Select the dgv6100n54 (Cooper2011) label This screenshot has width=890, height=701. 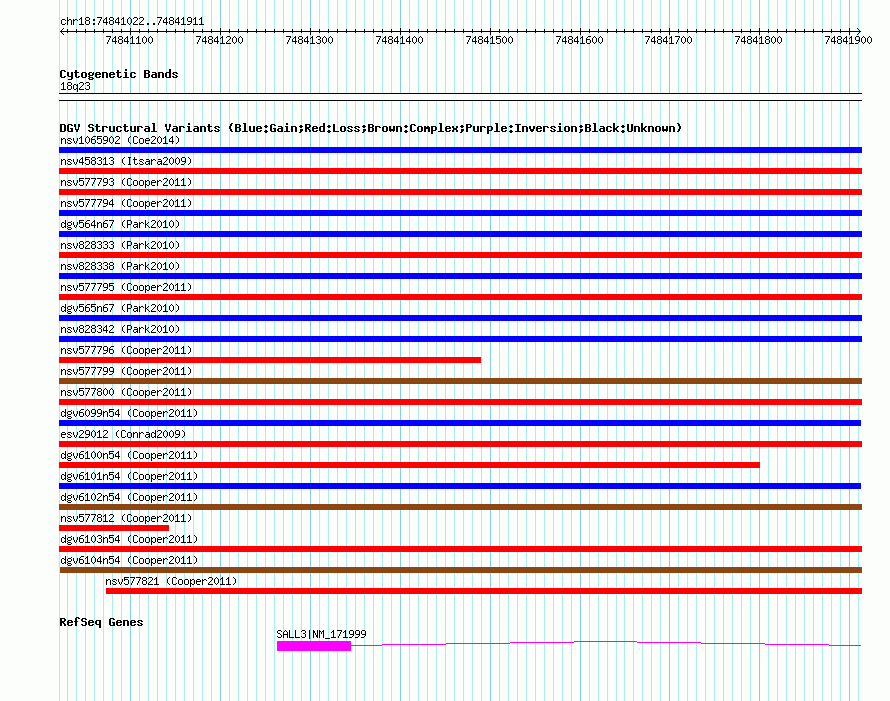[x=129, y=455]
